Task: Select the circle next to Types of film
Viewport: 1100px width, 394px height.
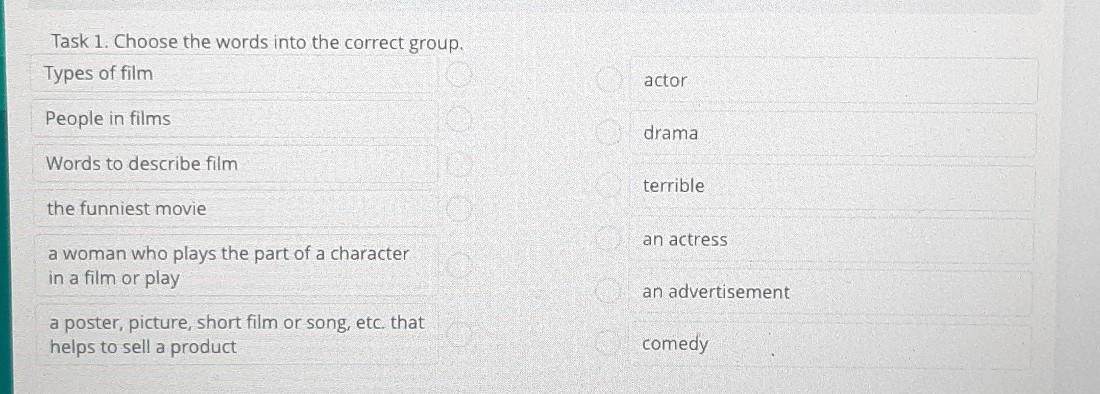Action: 458,74
